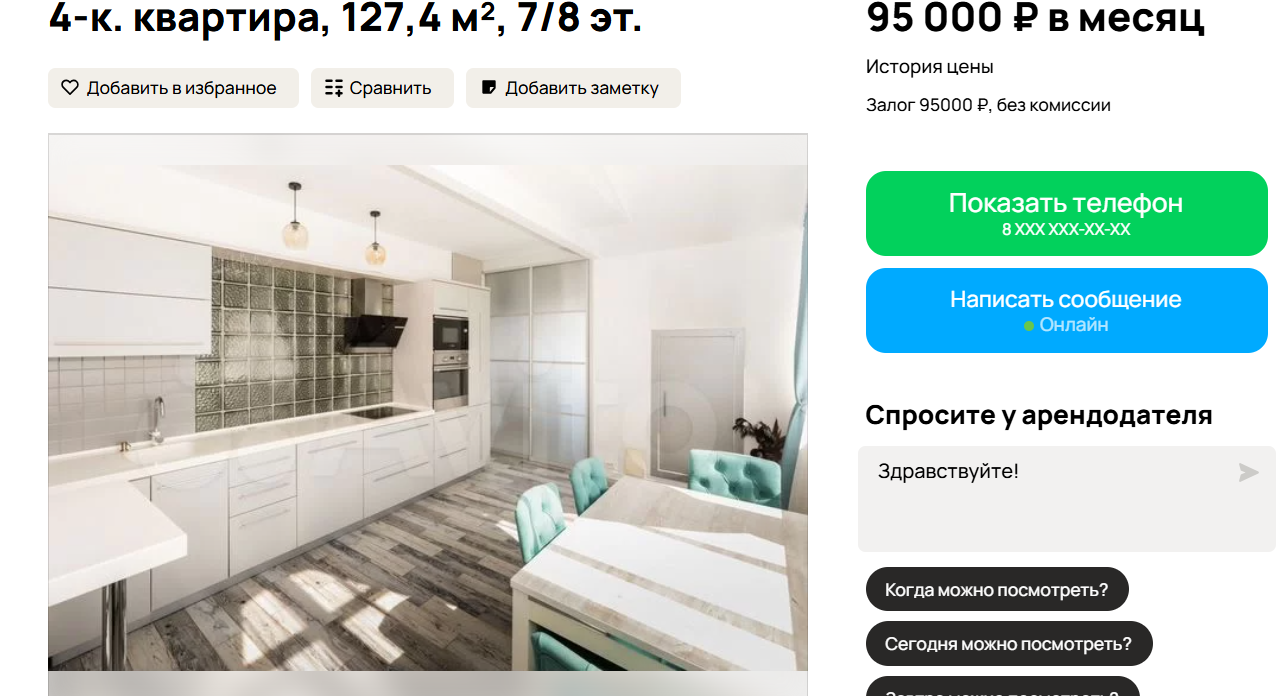
Task: Choose Сегодня можно посмотреть? quick question
Action: pyautogui.click(x=1009, y=643)
